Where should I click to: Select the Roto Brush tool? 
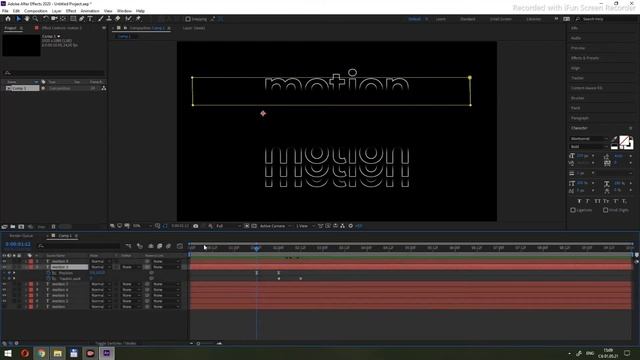pos(129,19)
